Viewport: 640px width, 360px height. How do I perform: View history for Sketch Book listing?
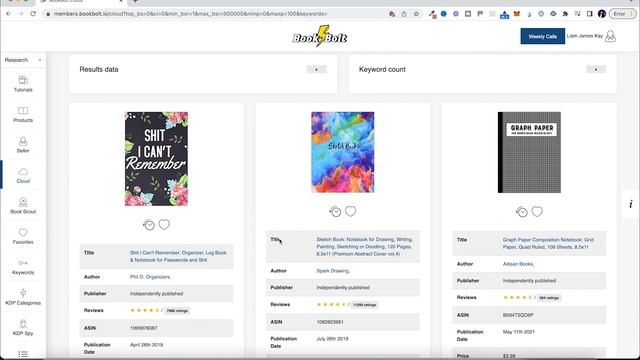tap(335, 211)
